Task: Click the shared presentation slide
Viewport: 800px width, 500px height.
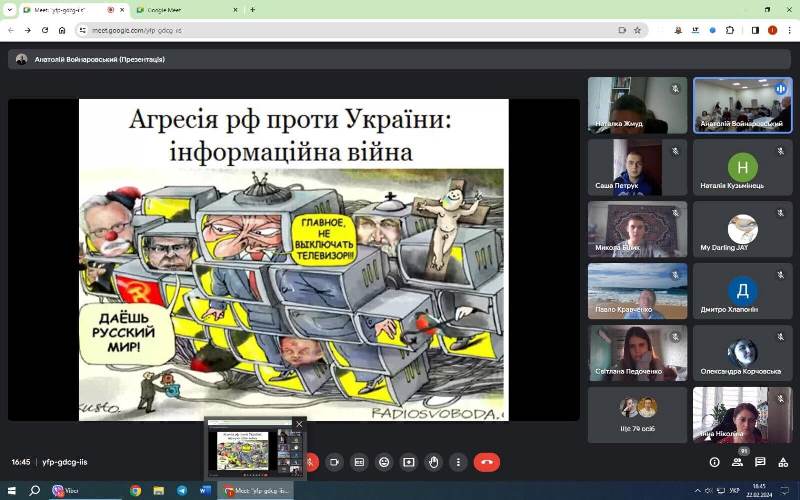Action: pos(293,260)
